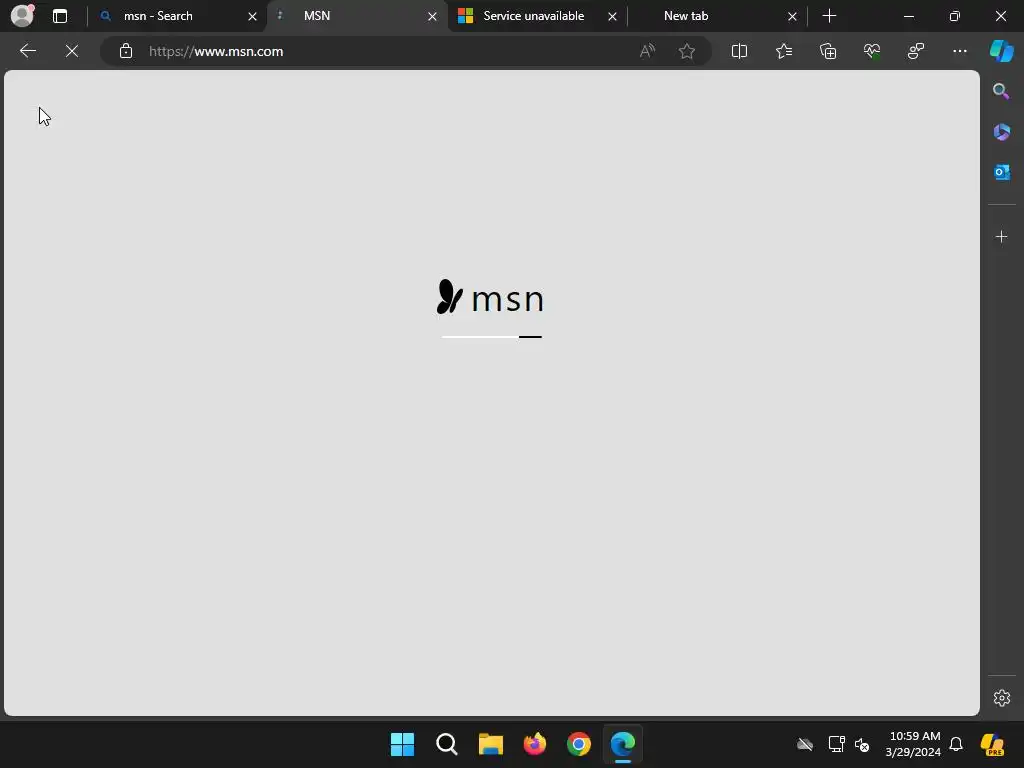1024x768 pixels.
Task: Restore down the Edge window
Action: [955, 16]
